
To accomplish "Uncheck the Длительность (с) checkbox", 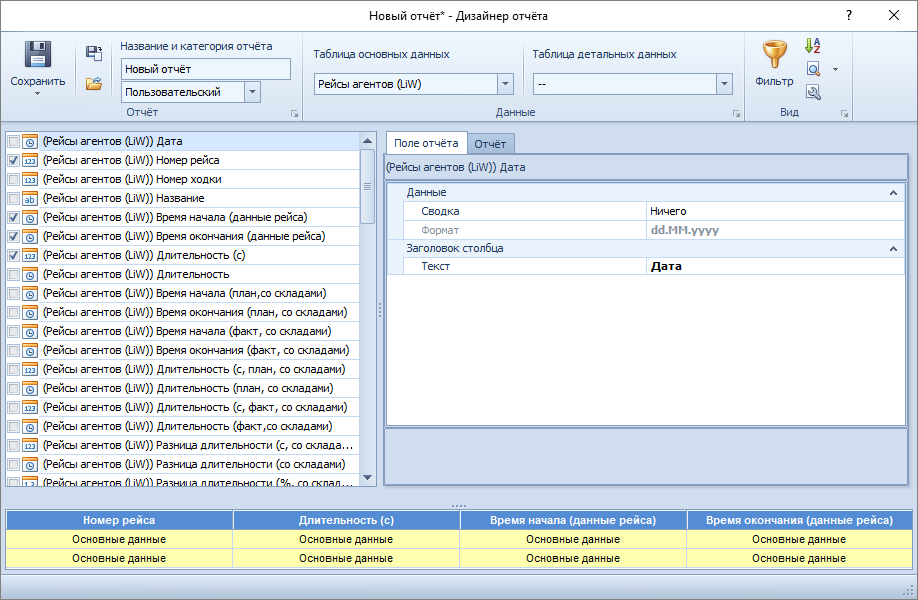I will [x=13, y=256].
